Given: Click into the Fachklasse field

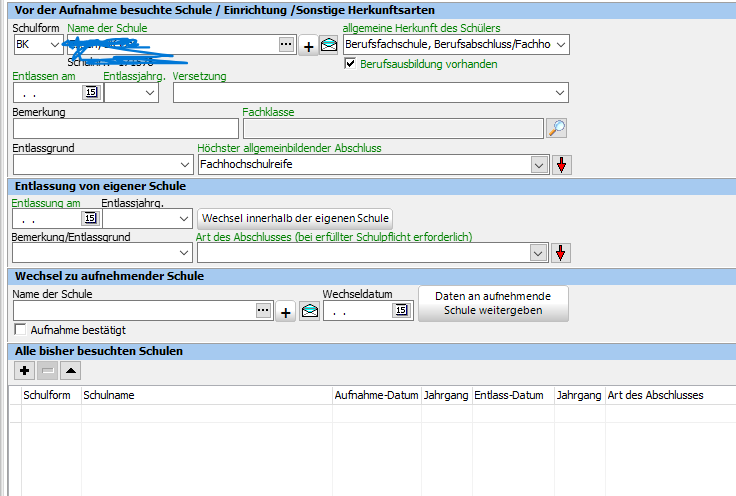Looking at the screenshot, I should coord(393,129).
